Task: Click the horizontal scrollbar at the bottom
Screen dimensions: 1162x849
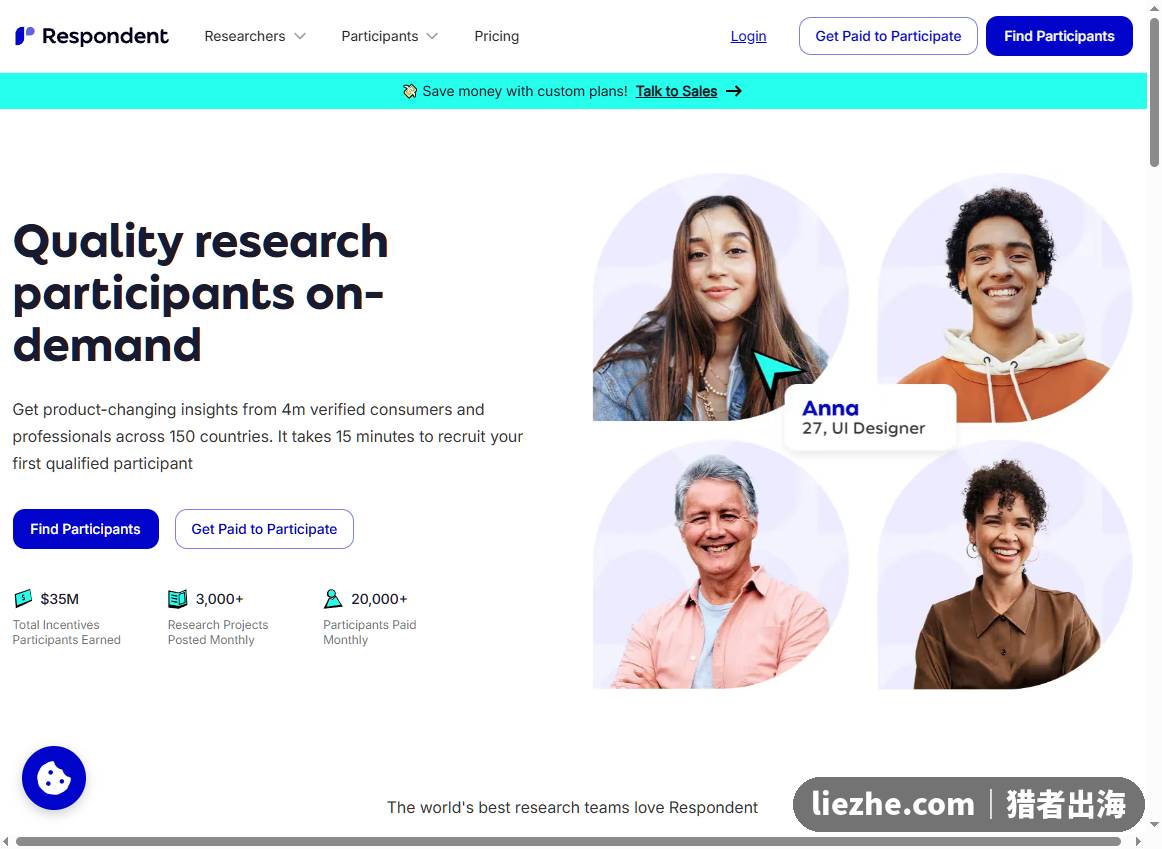Action: click(x=568, y=841)
